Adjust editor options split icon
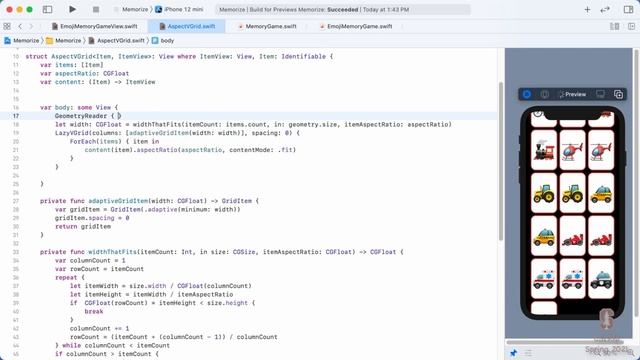 [x=614, y=26]
